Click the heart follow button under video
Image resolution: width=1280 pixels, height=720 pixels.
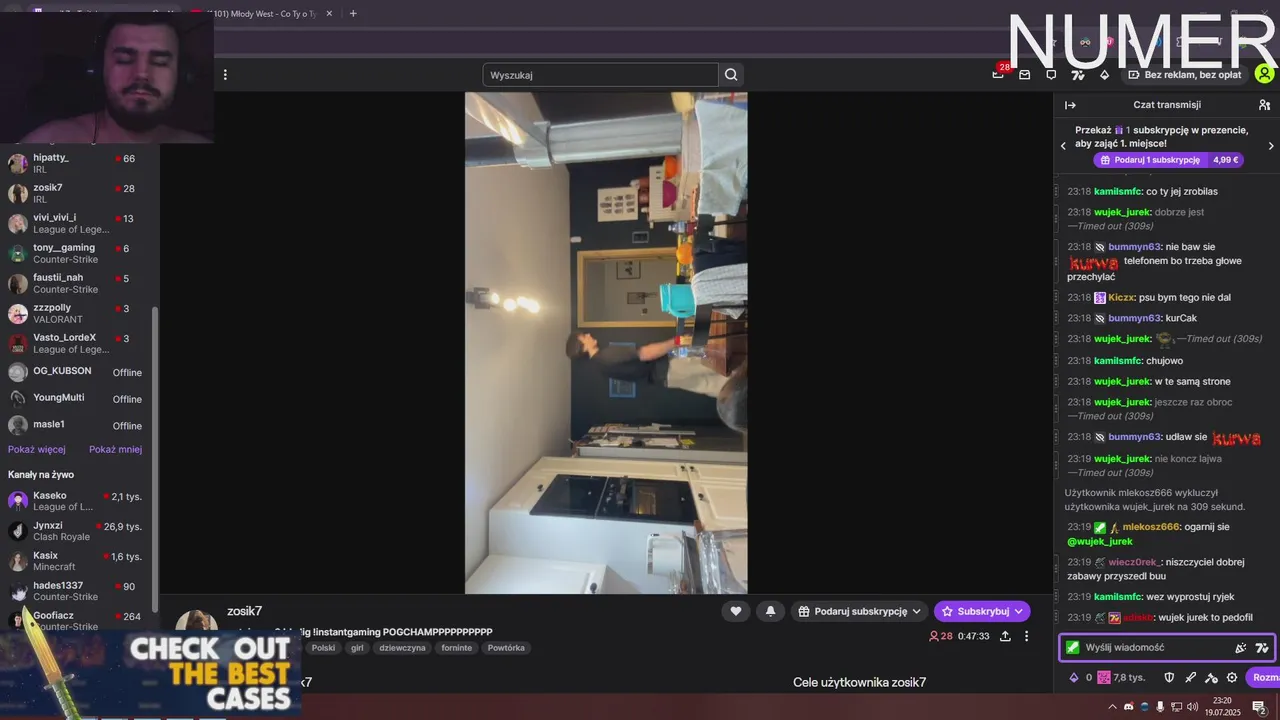736,611
